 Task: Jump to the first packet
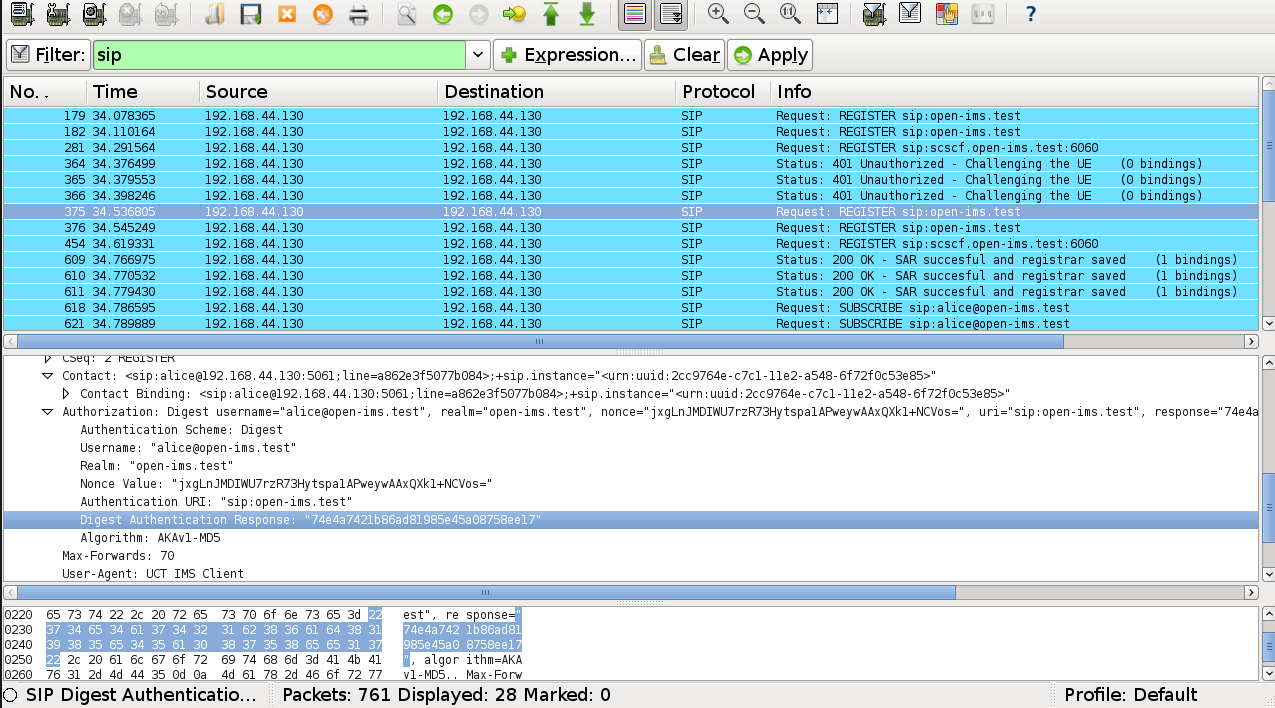tap(550, 14)
